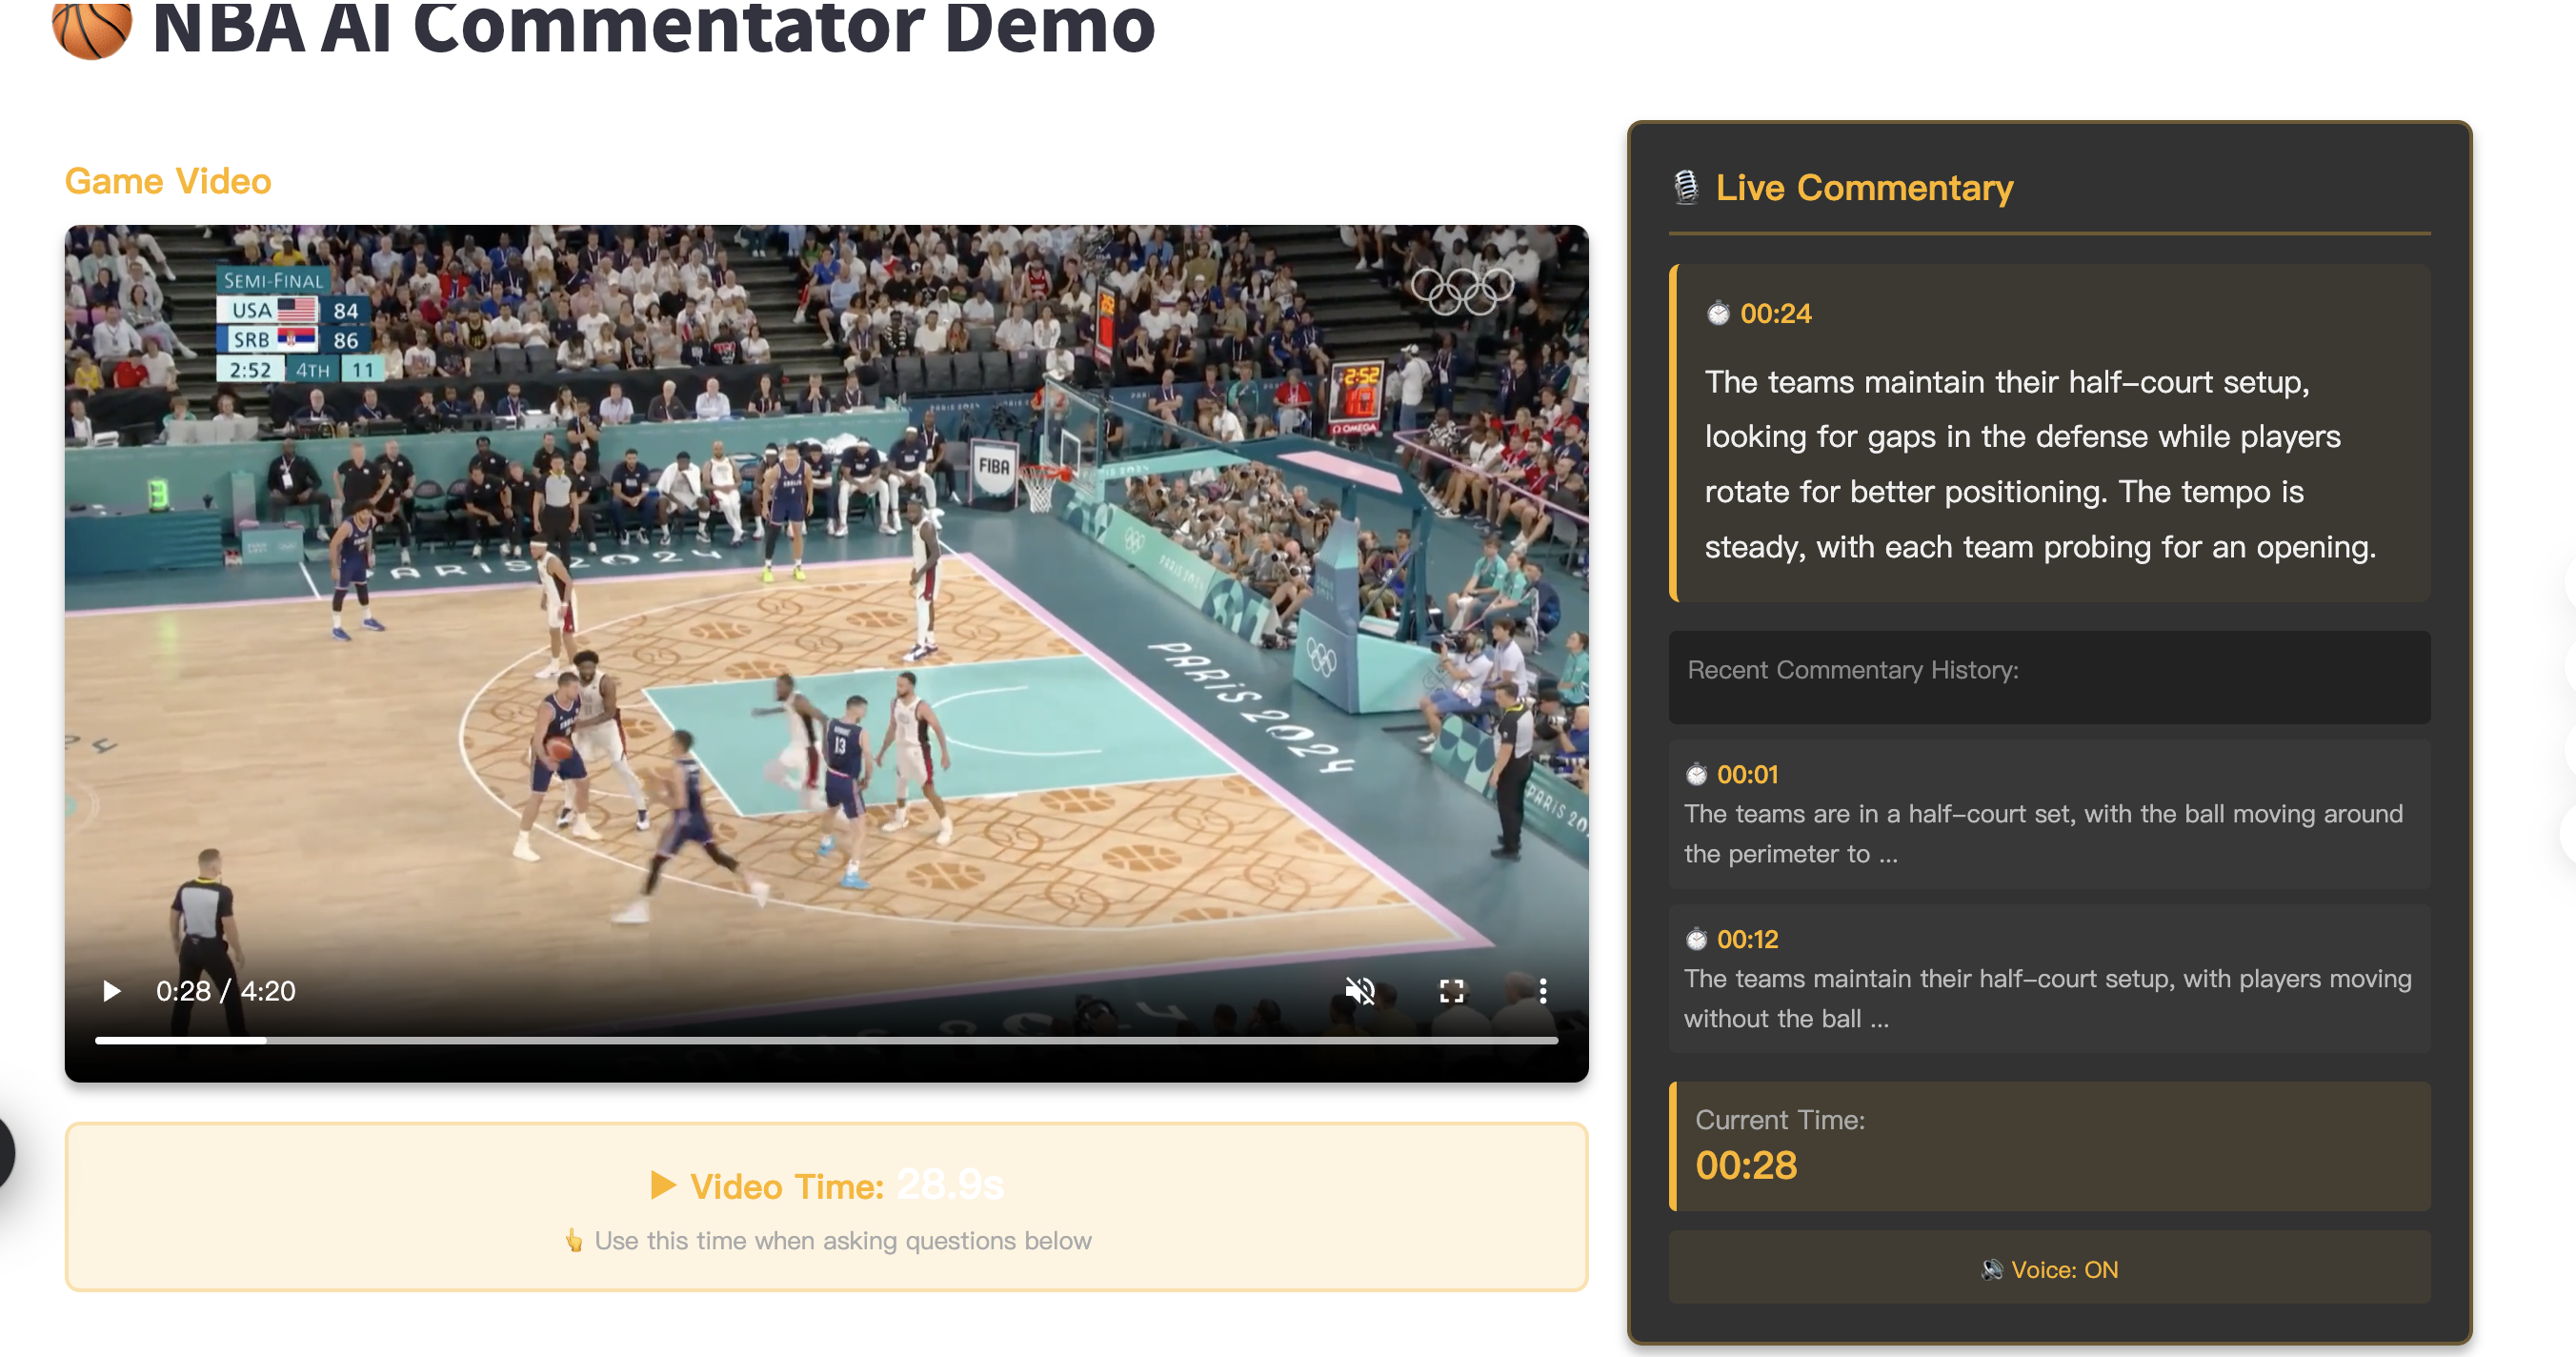Click the Recent Commentary History header

coord(1852,670)
